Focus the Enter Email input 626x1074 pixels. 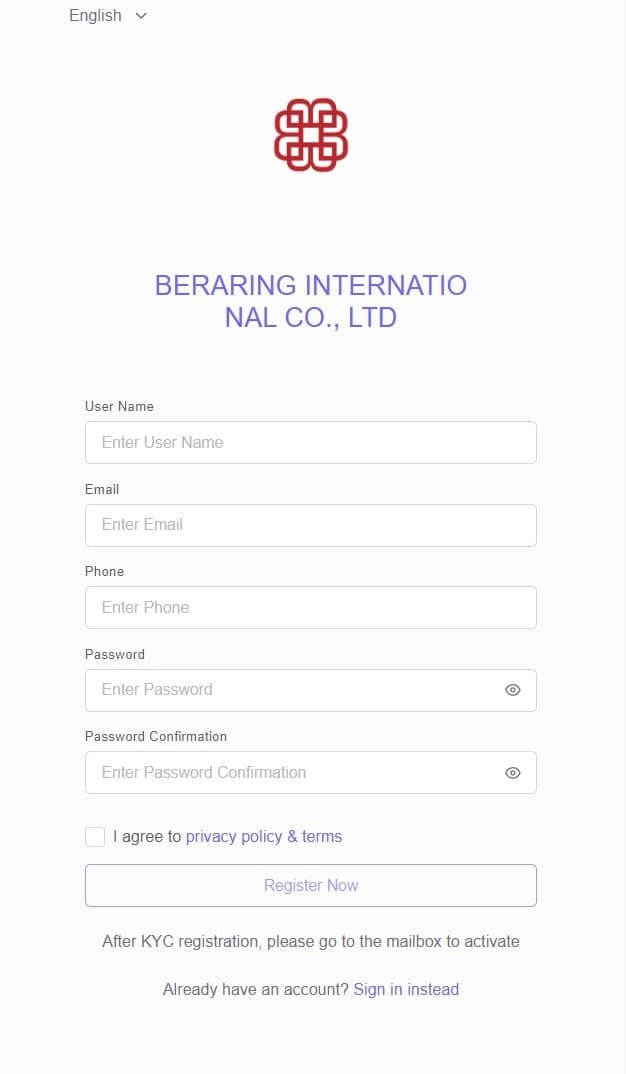pyautogui.click(x=311, y=524)
